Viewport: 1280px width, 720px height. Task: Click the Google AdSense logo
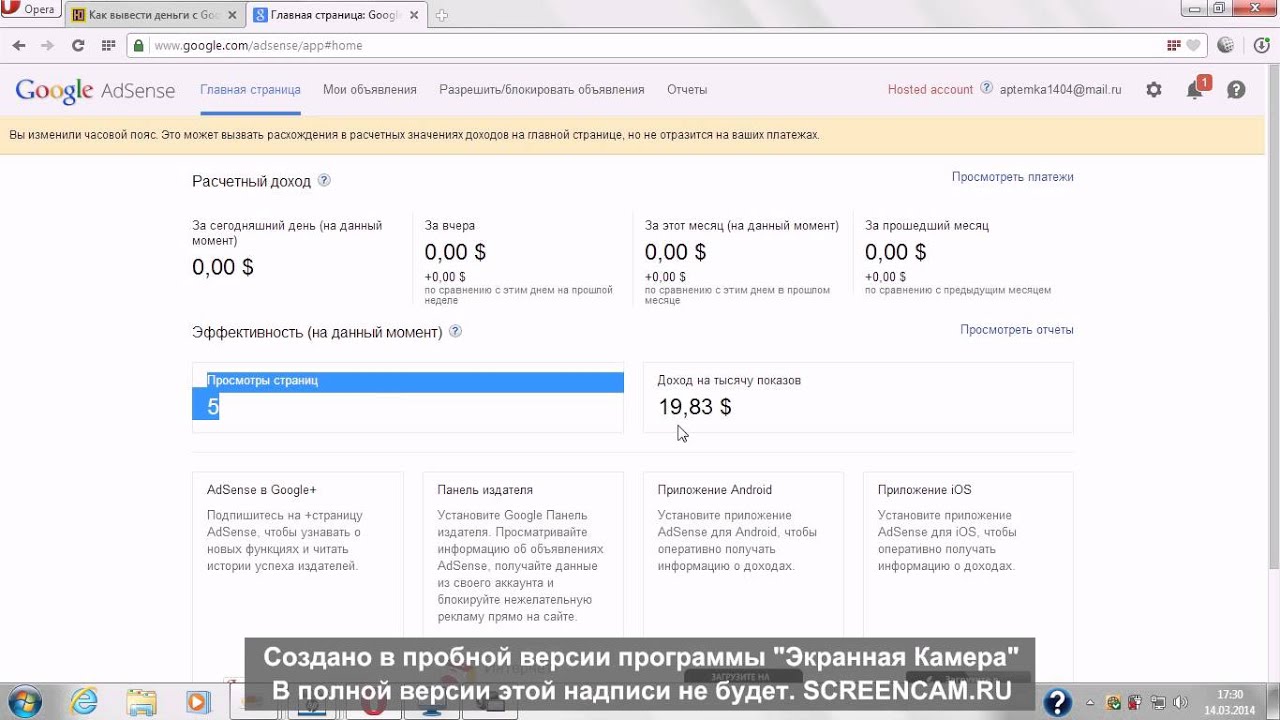[x=95, y=90]
